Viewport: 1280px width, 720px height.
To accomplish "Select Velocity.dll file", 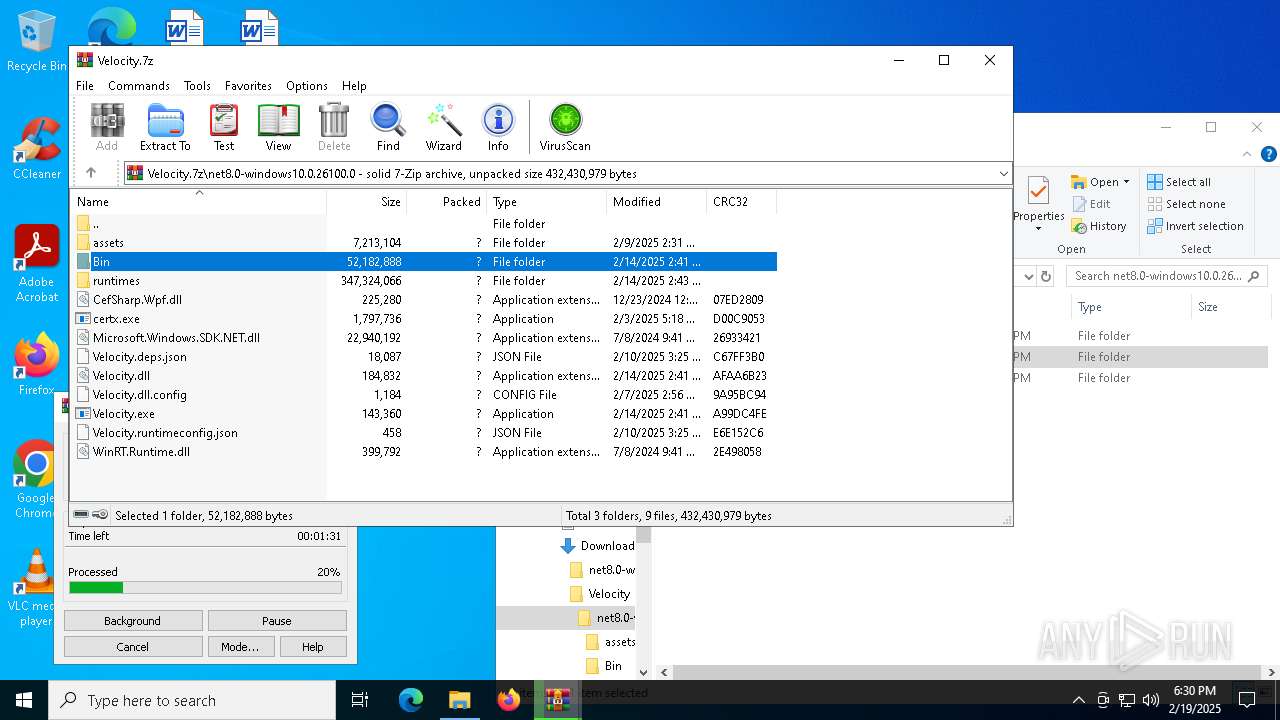I will pos(424,376).
